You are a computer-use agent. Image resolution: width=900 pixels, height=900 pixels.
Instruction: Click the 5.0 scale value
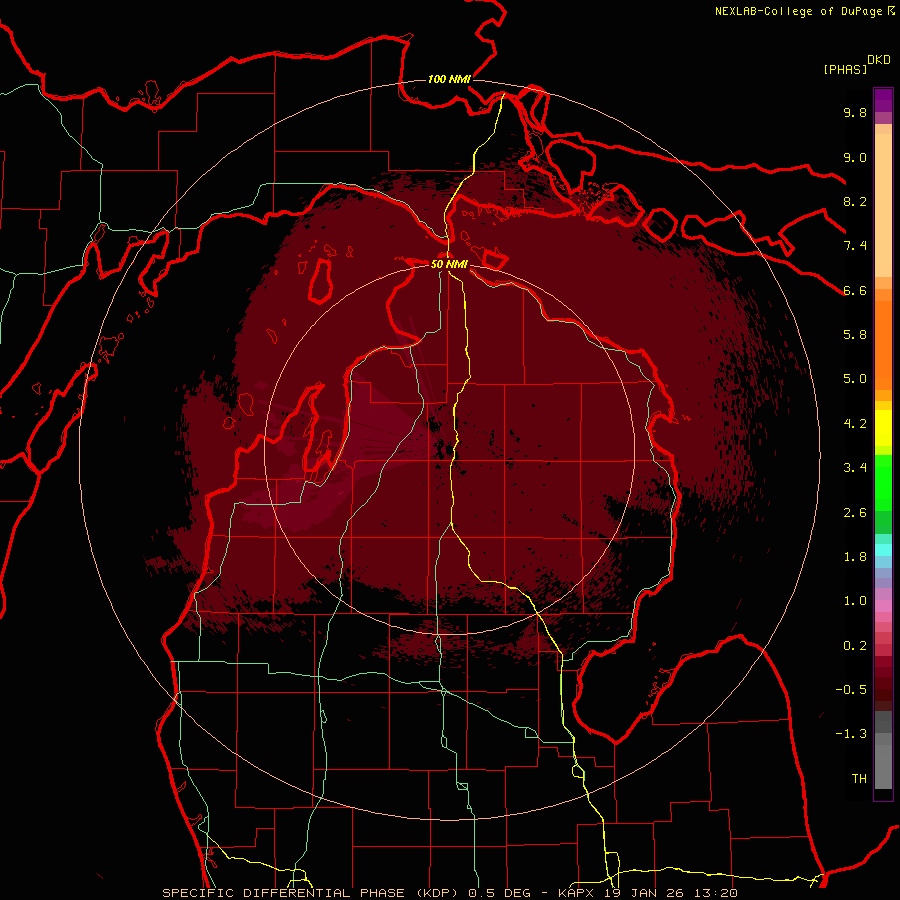(x=855, y=379)
